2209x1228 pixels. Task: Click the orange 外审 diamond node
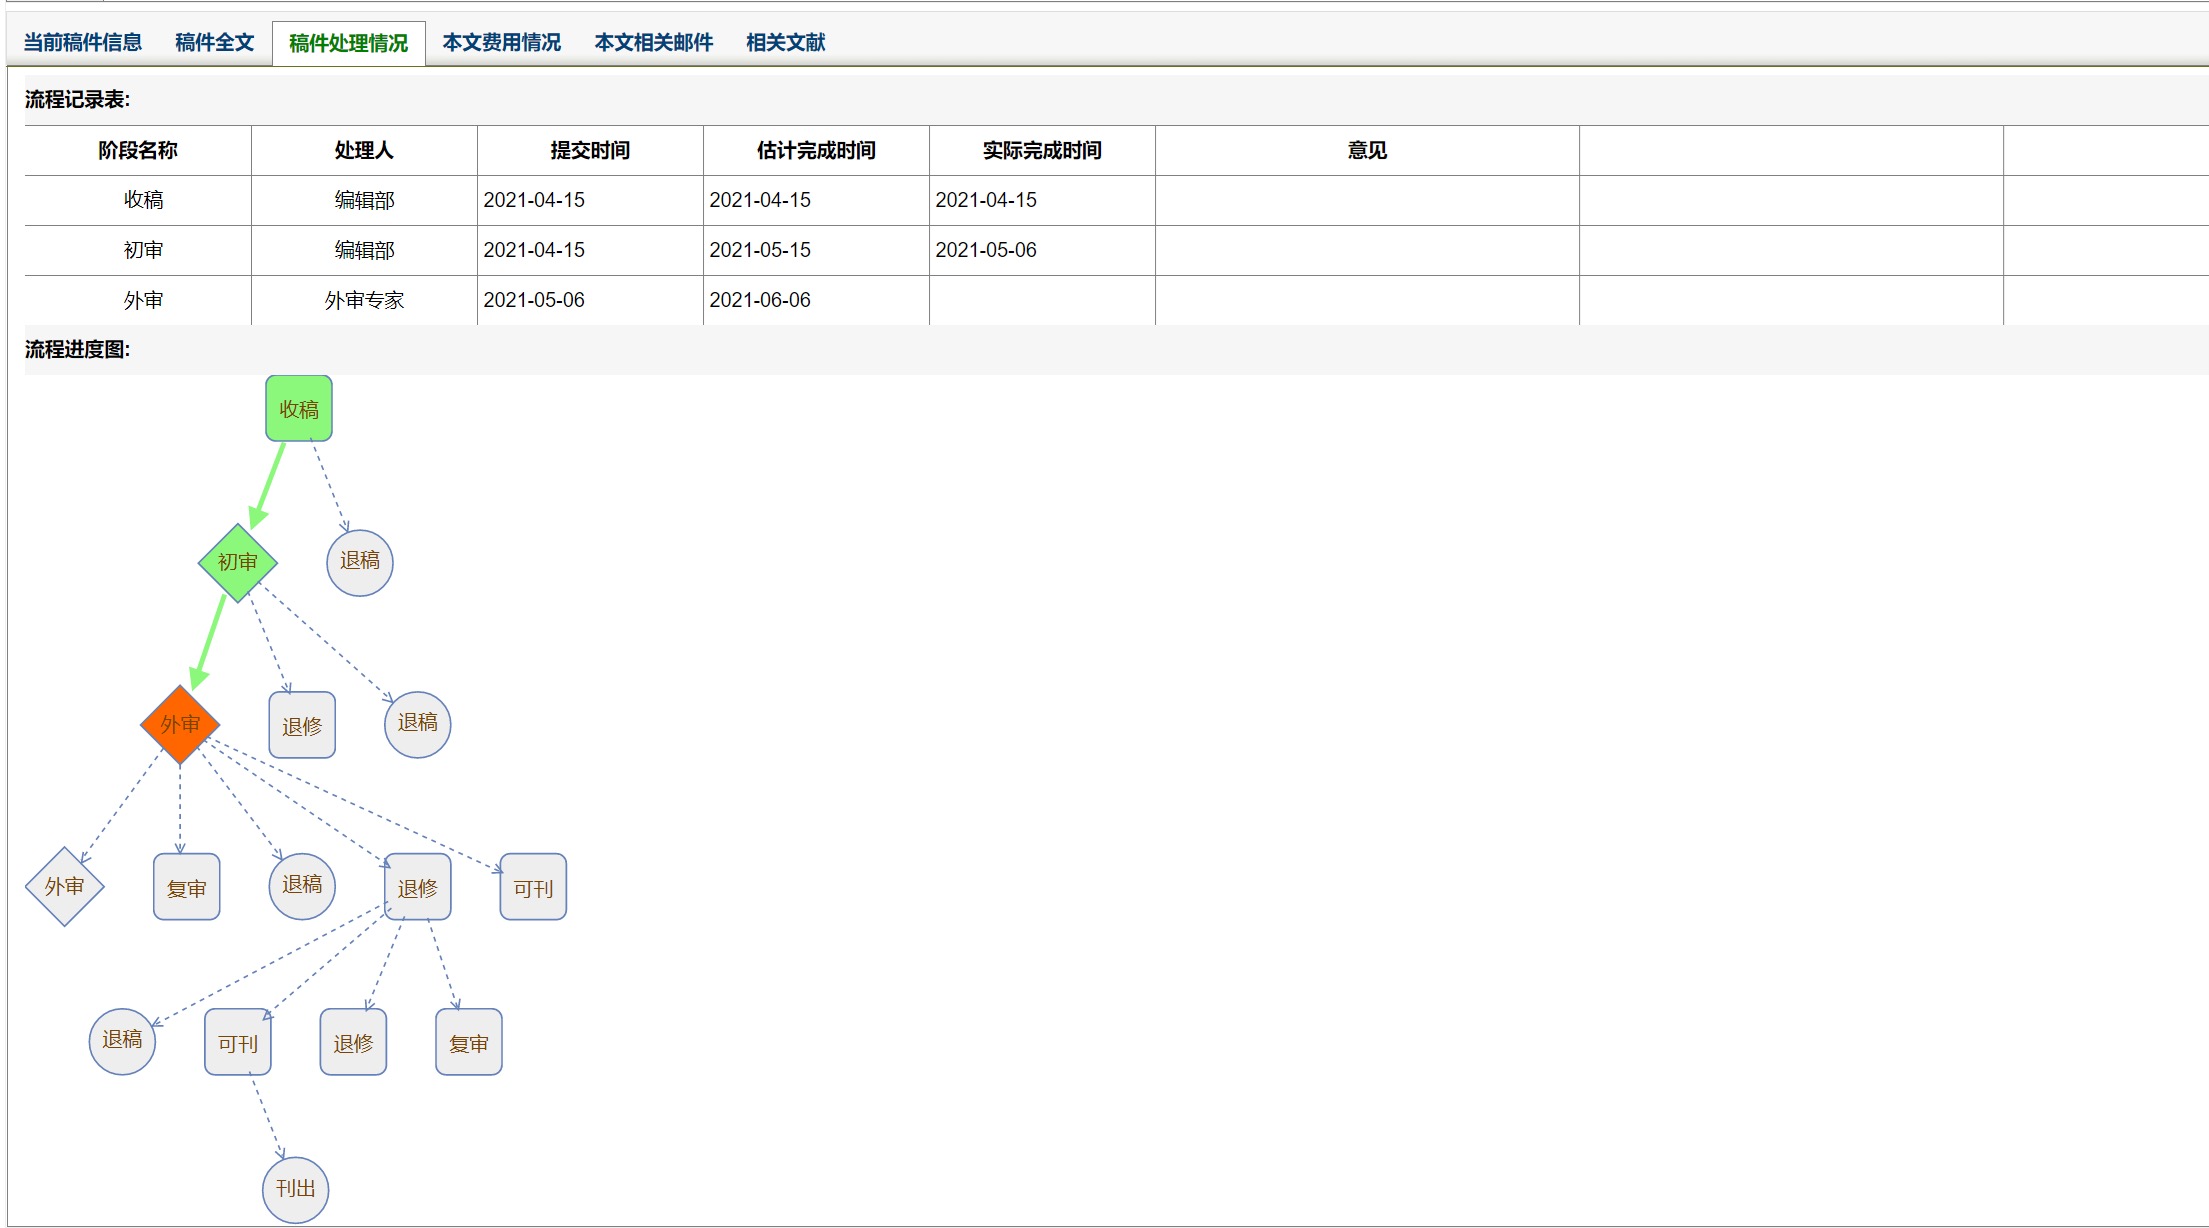coord(180,724)
